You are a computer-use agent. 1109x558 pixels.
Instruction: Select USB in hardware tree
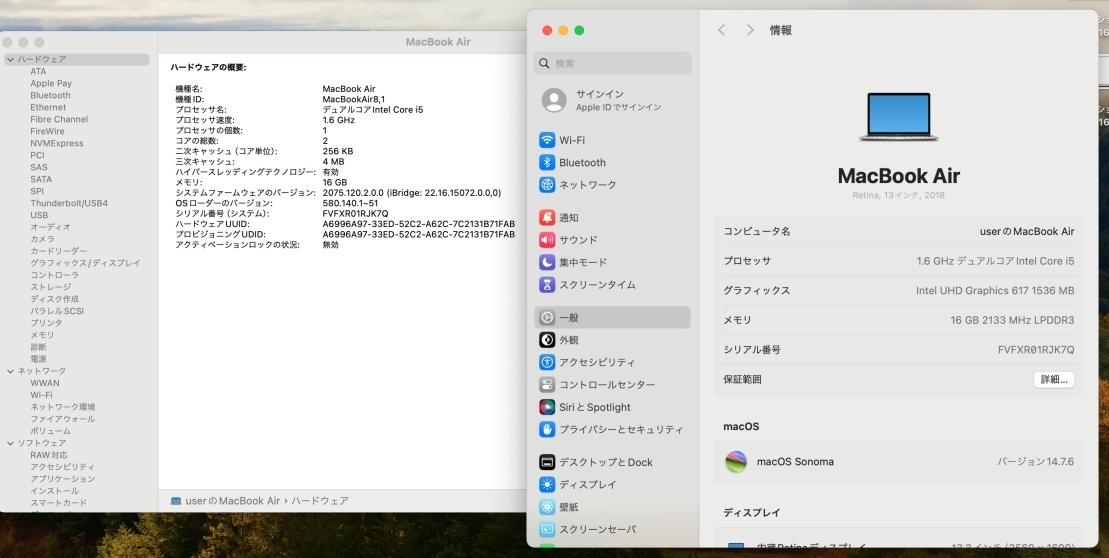pyautogui.click(x=39, y=215)
